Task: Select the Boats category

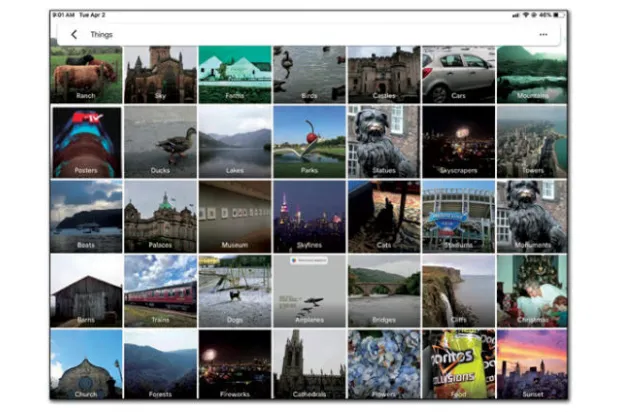Action: [85, 216]
